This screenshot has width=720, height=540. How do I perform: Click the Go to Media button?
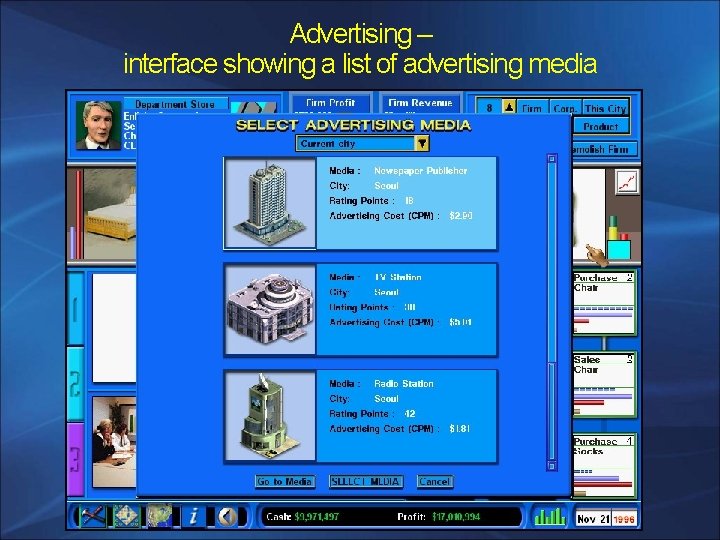pos(285,481)
